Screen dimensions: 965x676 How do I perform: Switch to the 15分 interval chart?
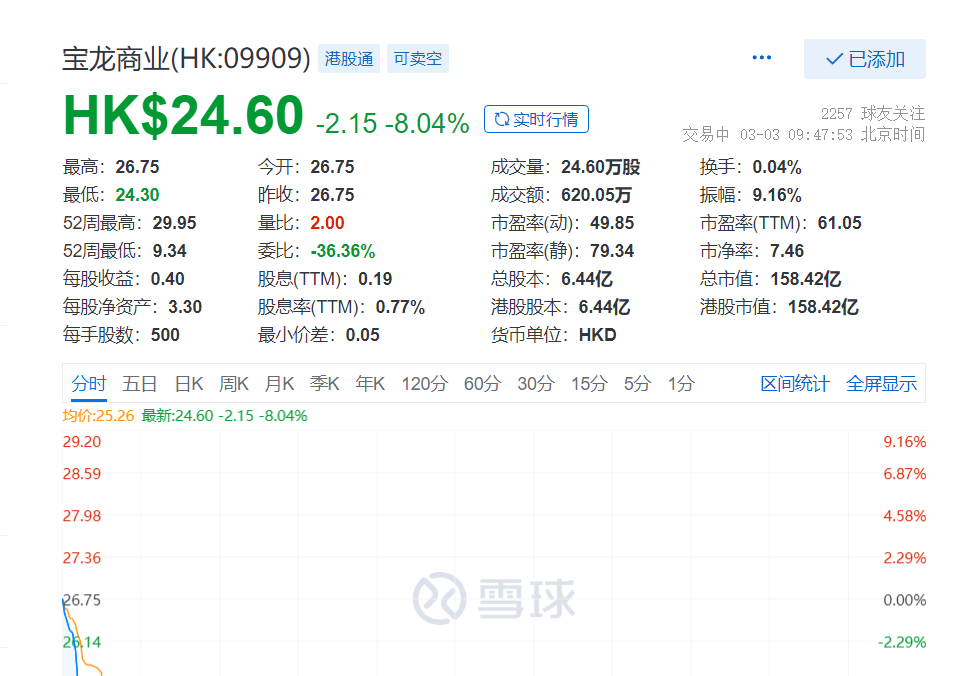tap(589, 384)
